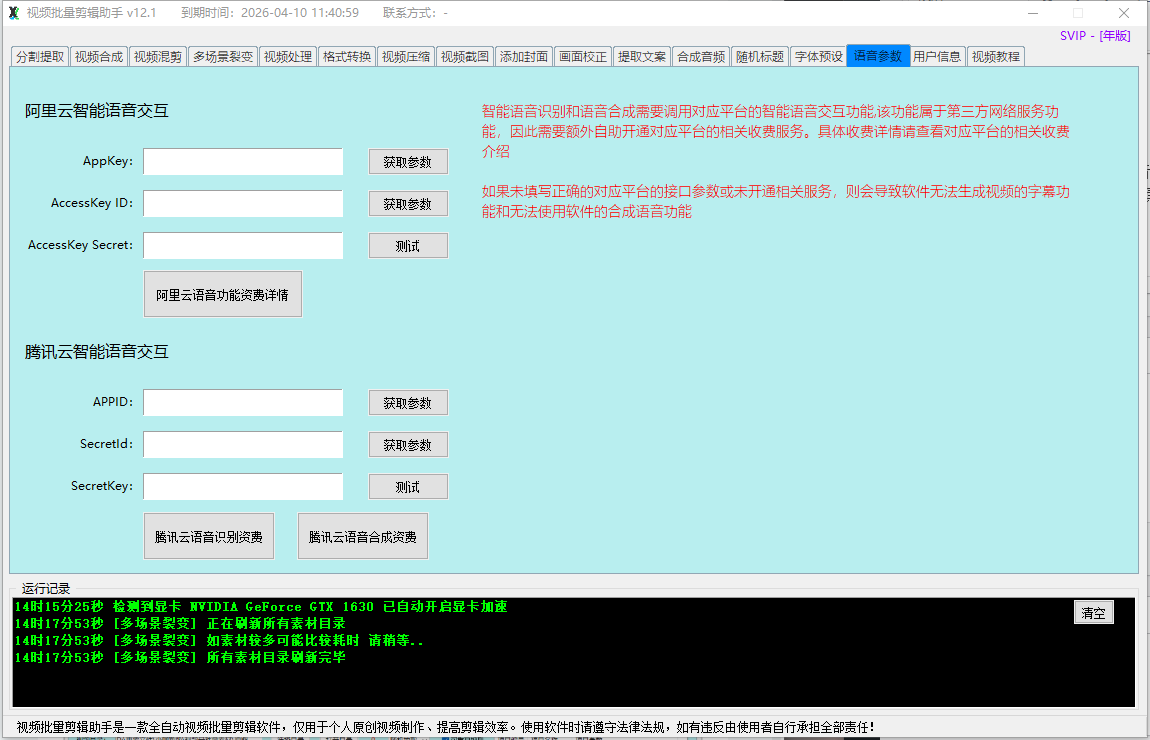Clear the run log with 清空
The image size is (1150, 740).
tap(1093, 613)
